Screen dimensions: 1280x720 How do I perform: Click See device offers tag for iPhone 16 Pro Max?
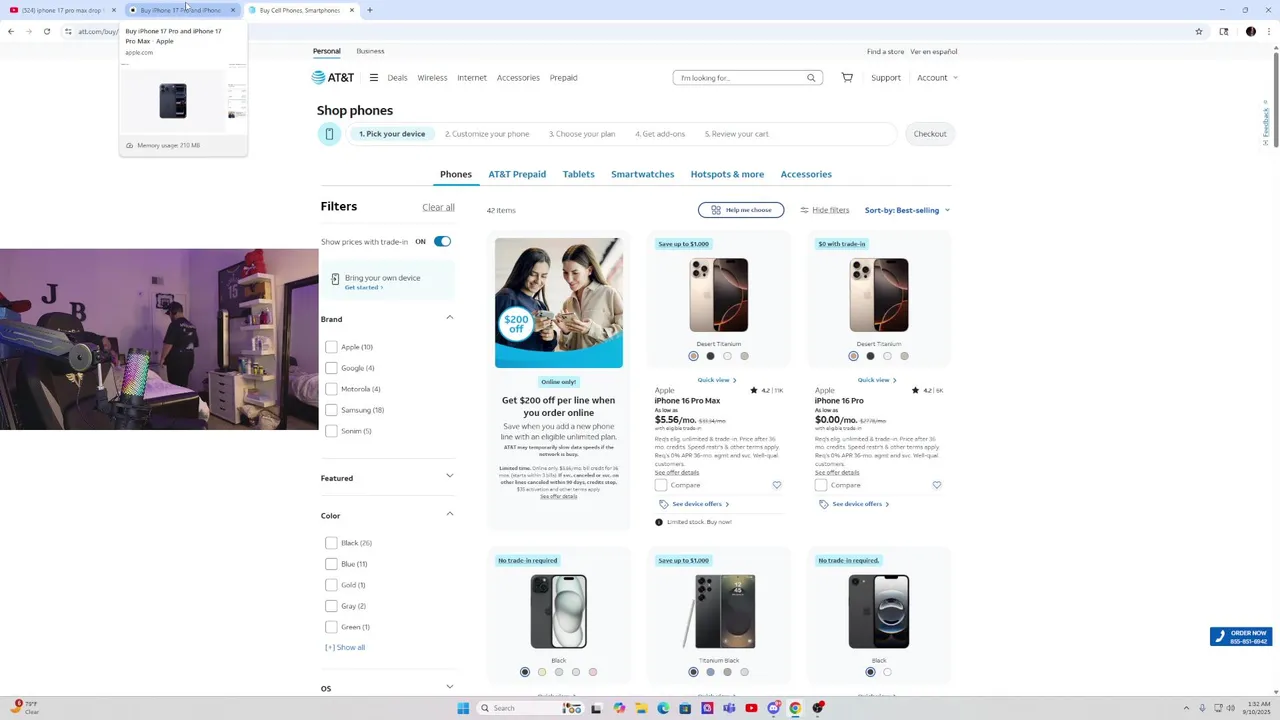pos(693,504)
